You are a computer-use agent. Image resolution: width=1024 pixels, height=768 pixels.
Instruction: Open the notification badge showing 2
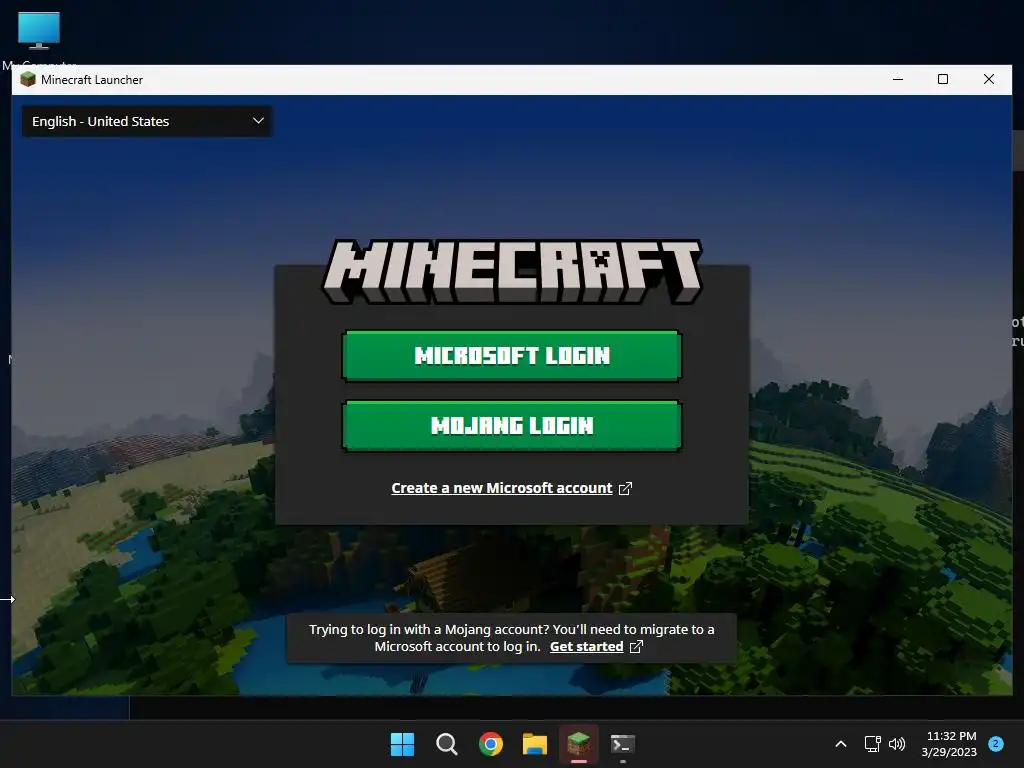pos(996,743)
